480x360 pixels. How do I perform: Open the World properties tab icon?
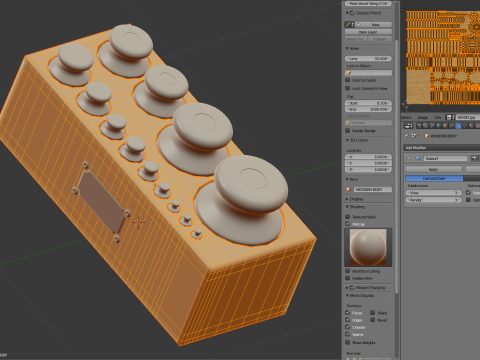438,126
